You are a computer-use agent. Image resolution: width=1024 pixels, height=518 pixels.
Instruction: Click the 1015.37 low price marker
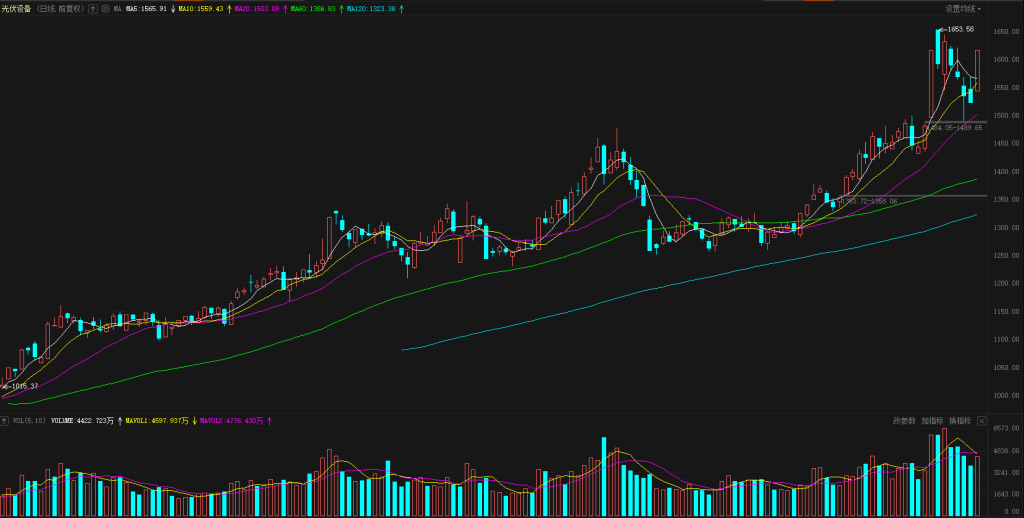[x=22, y=386]
